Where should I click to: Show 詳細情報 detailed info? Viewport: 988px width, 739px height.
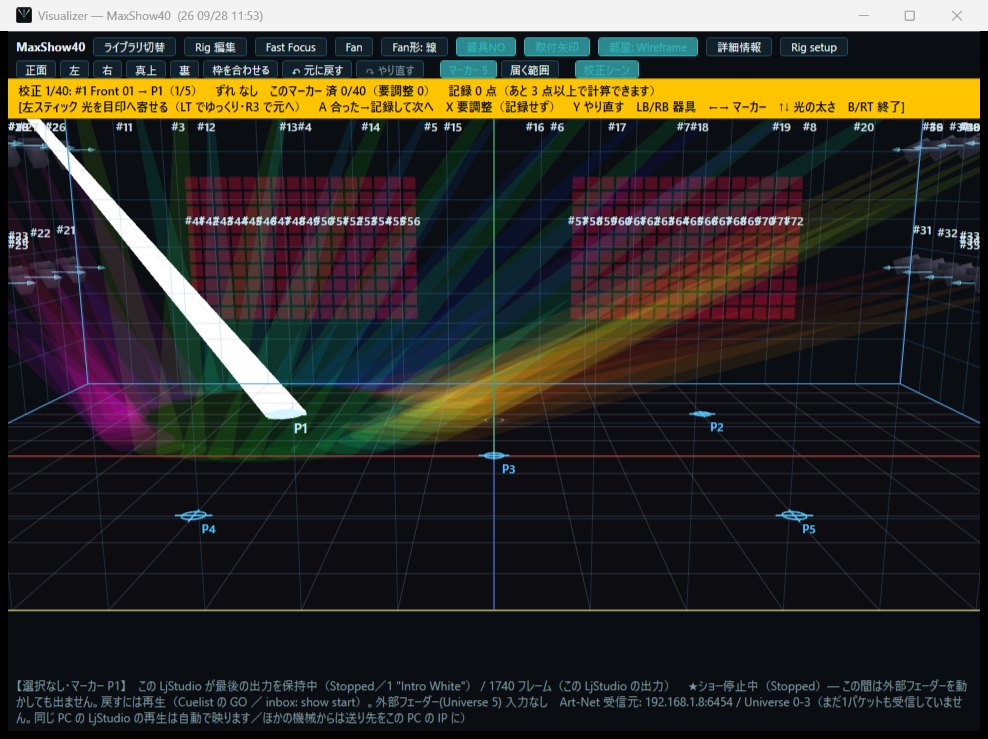click(x=739, y=47)
